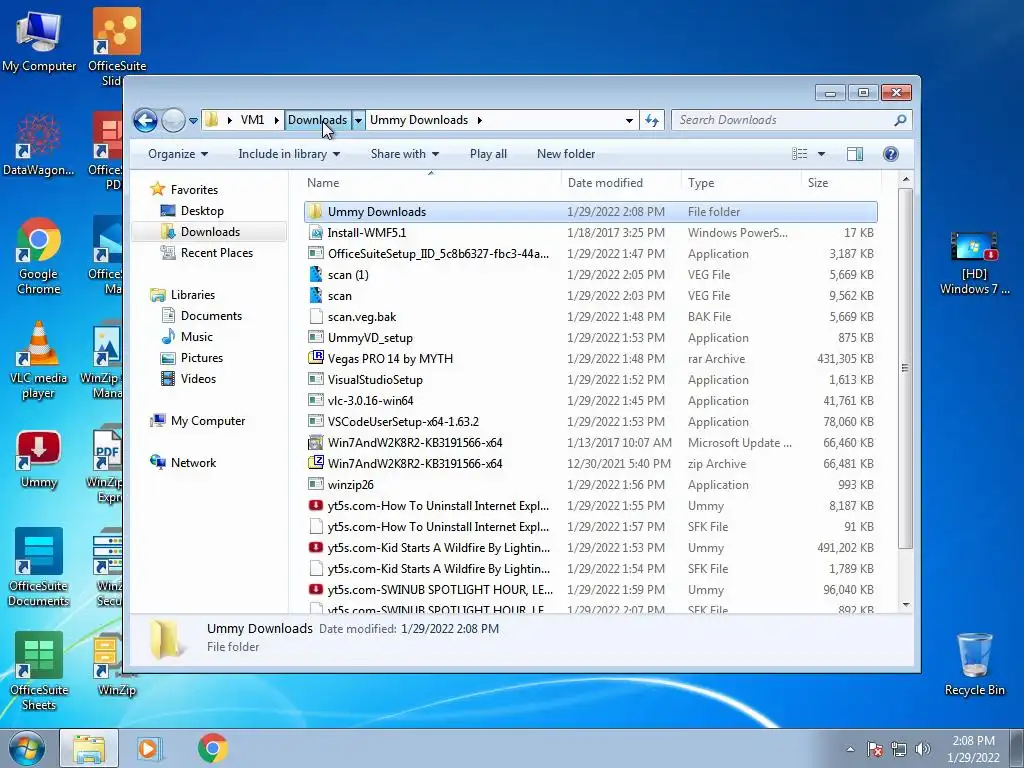
Task: Open the Help question mark icon
Action: tap(890, 154)
